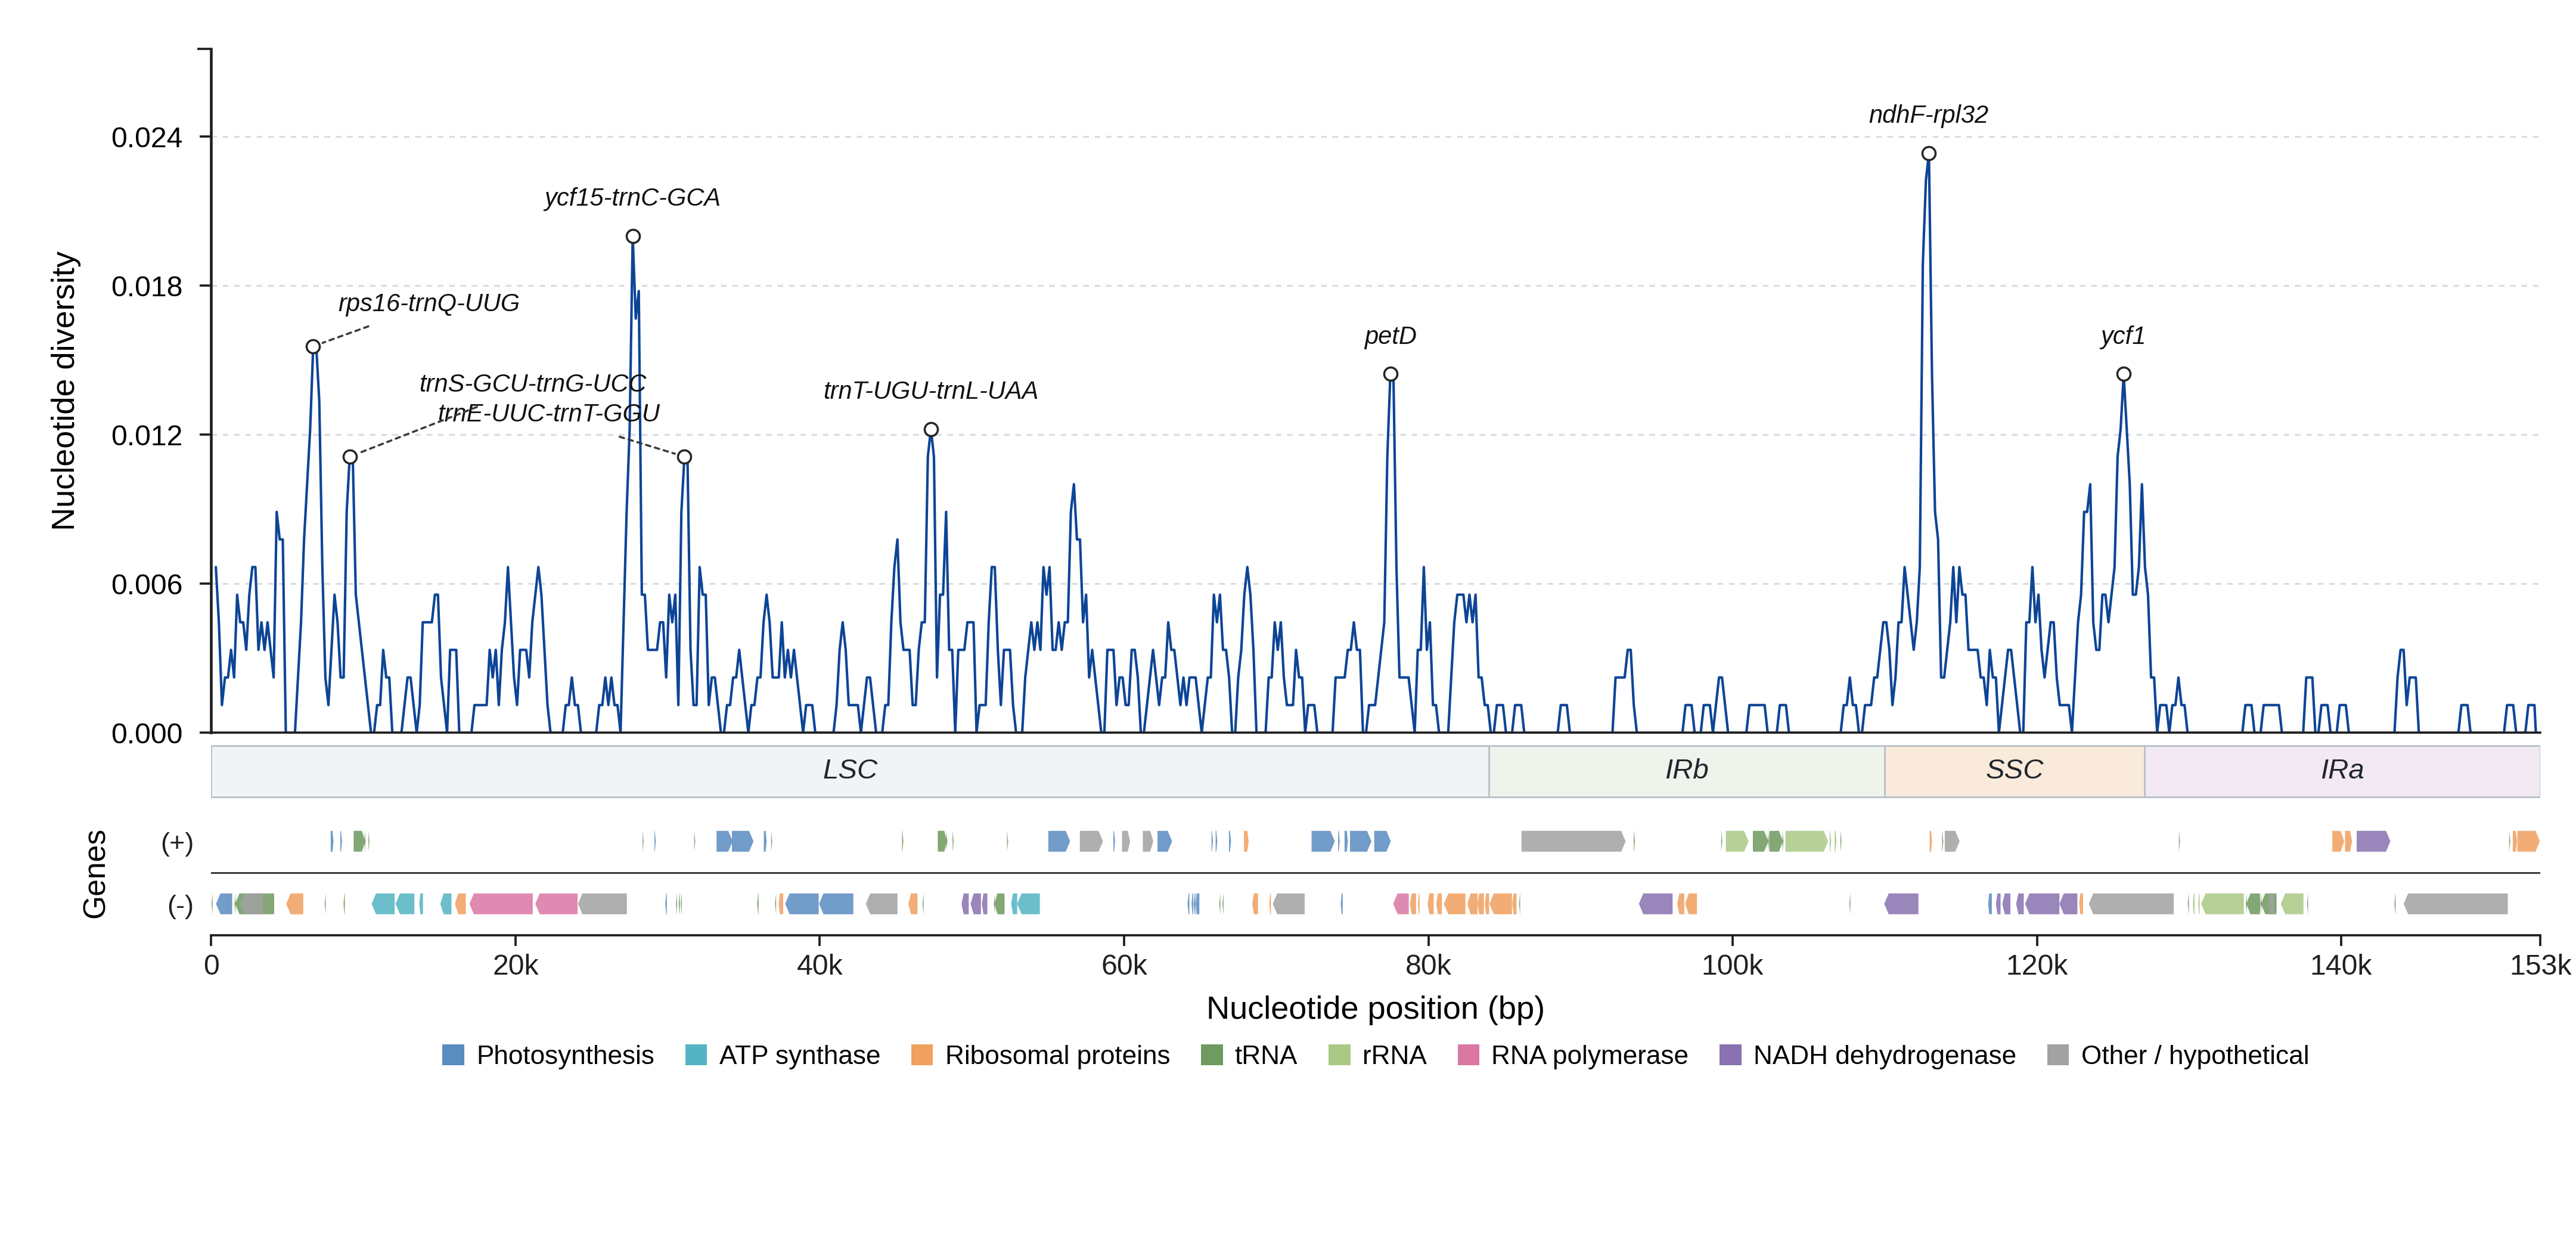Click the Other / hypothetical legend text
Image resolution: width=2576 pixels, height=1253 pixels.
(2195, 1056)
